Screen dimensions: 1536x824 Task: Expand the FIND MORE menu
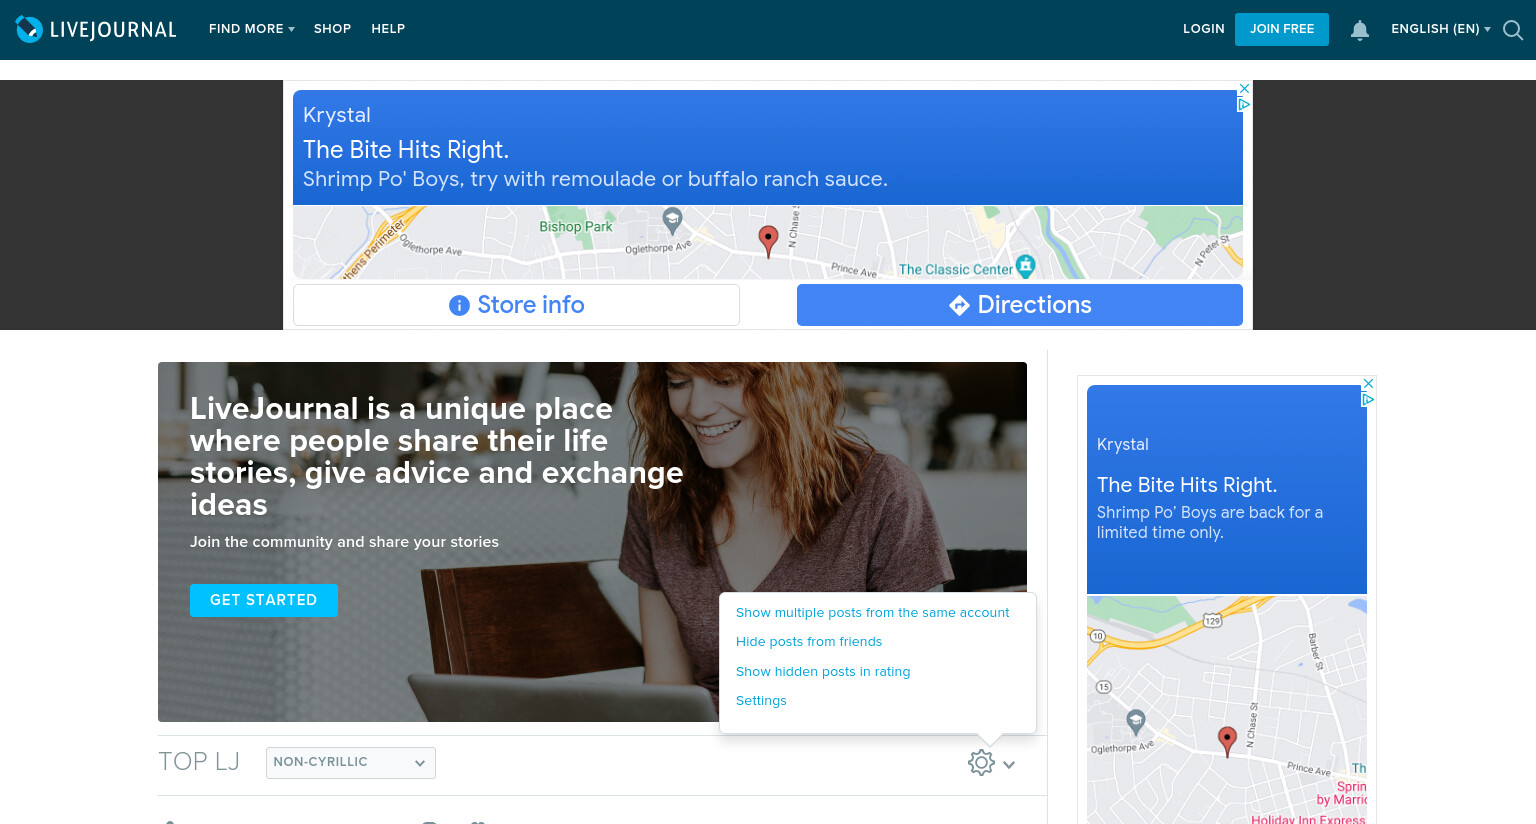[x=251, y=29]
